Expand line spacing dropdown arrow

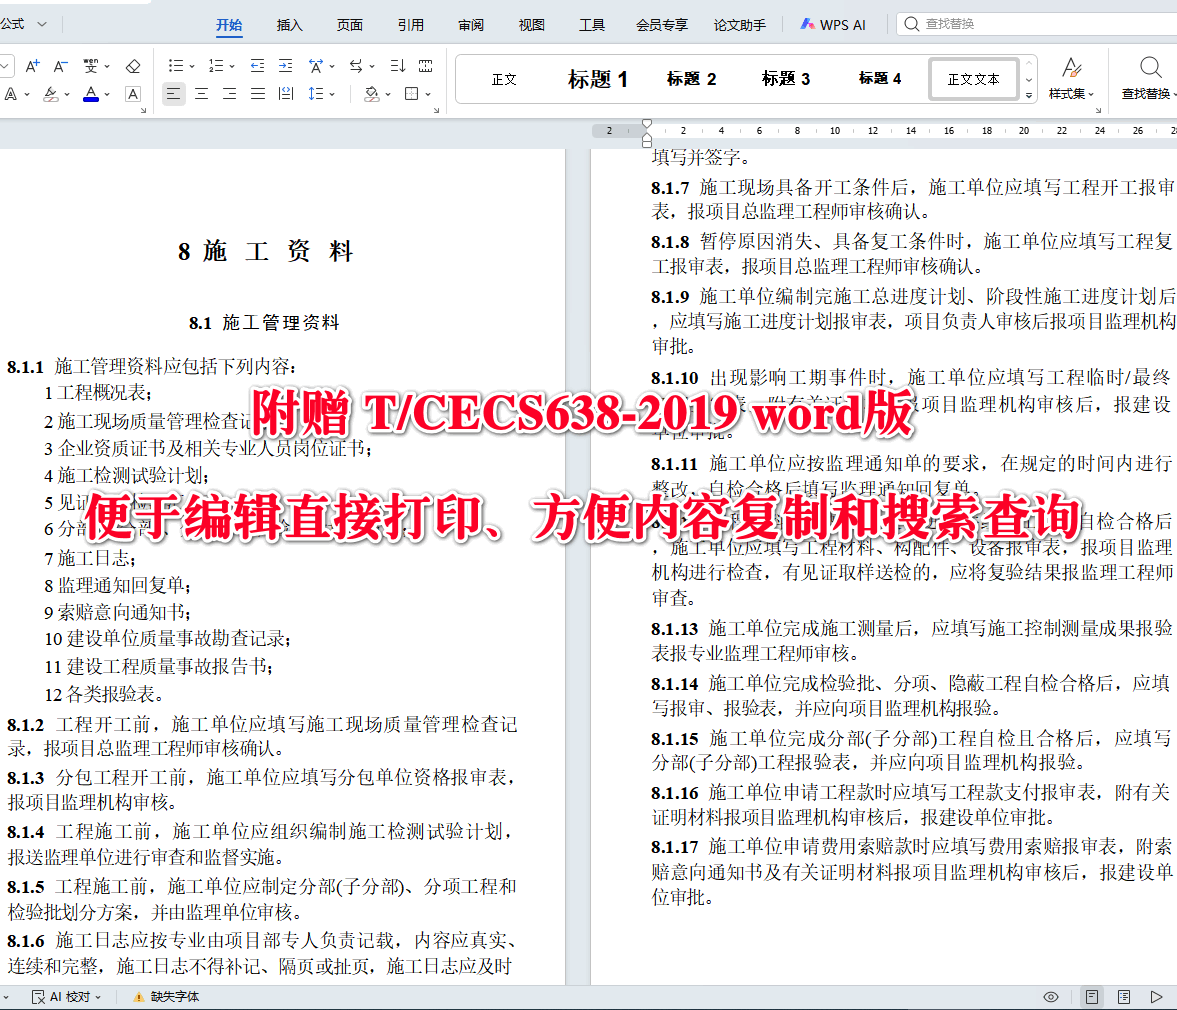point(332,95)
